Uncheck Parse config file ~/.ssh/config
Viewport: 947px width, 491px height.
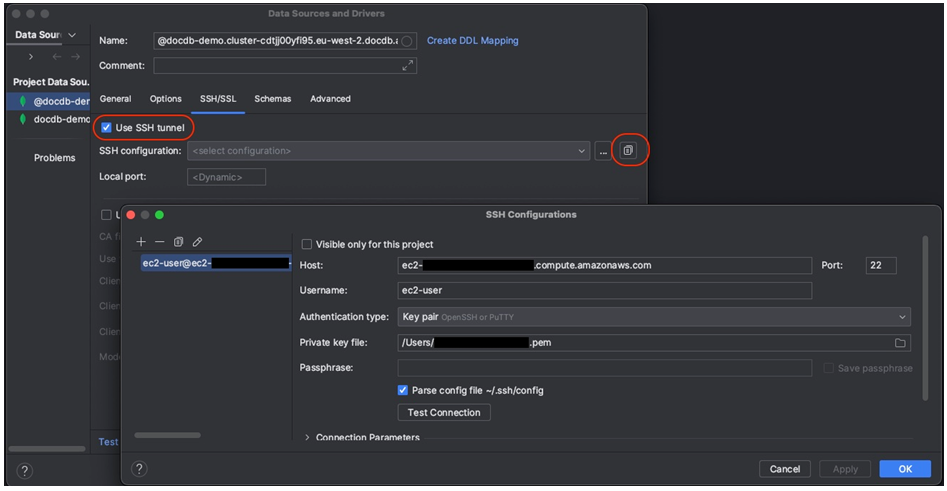pos(403,390)
